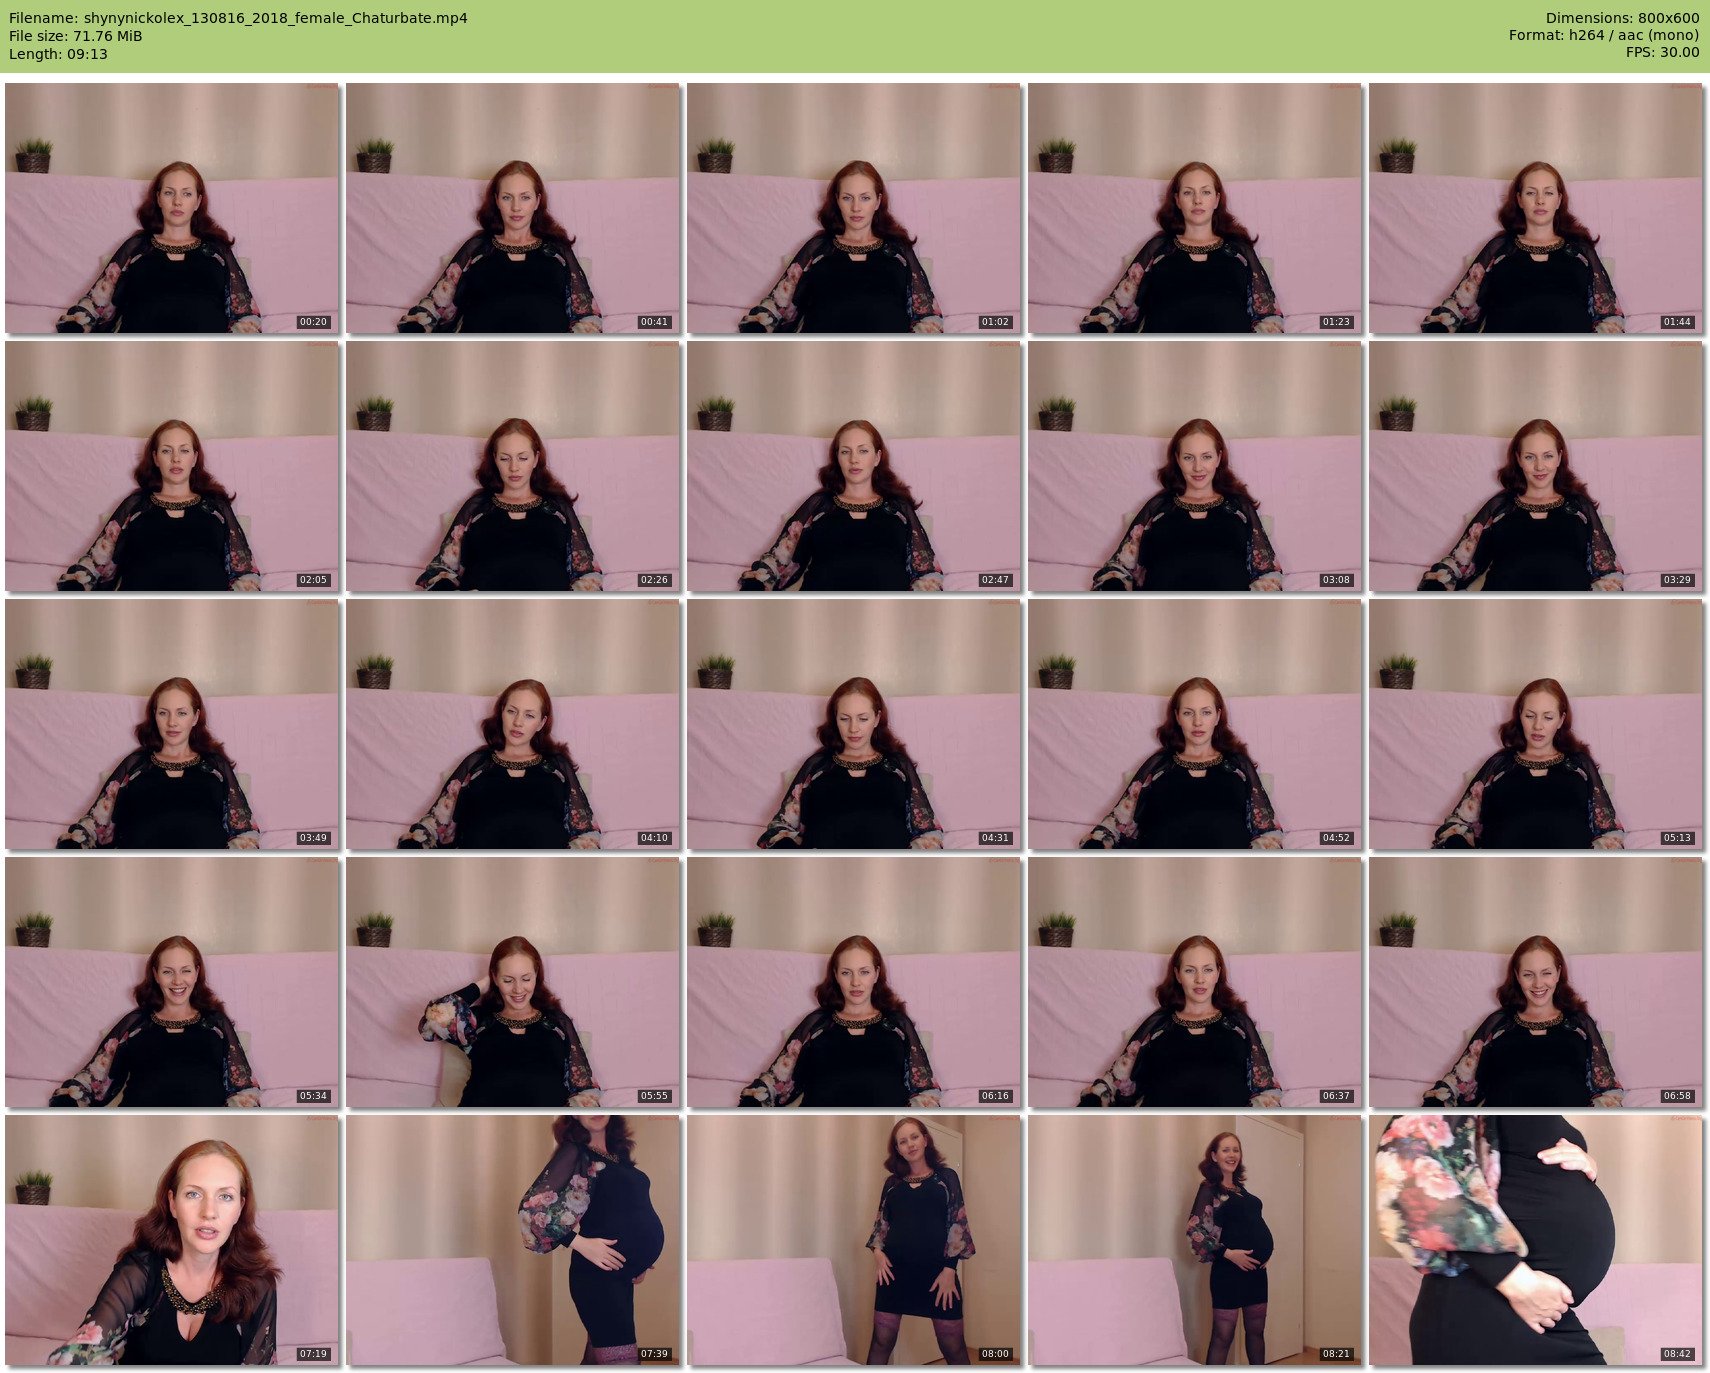The image size is (1710, 1373).
Task: Pick the frame at 03:29
Action: 1536,466
